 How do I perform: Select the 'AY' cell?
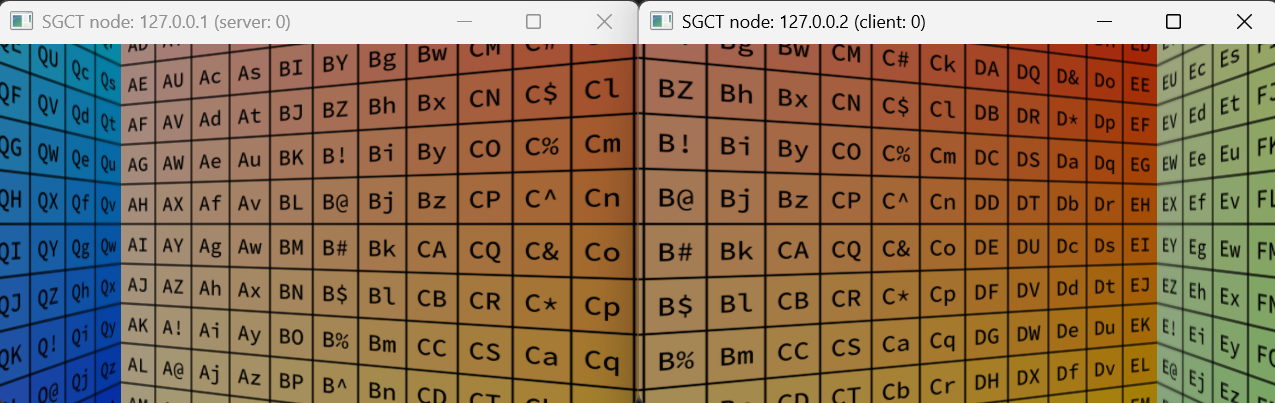173,244
